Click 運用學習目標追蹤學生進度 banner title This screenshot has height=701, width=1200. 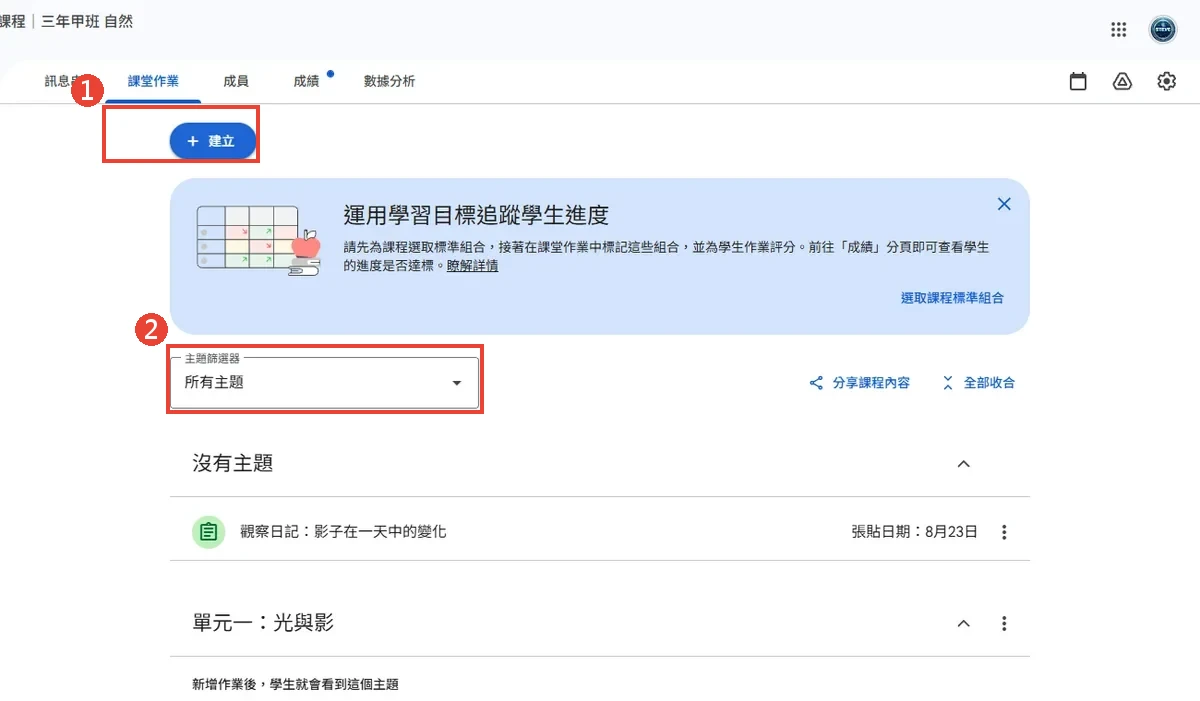tap(476, 215)
